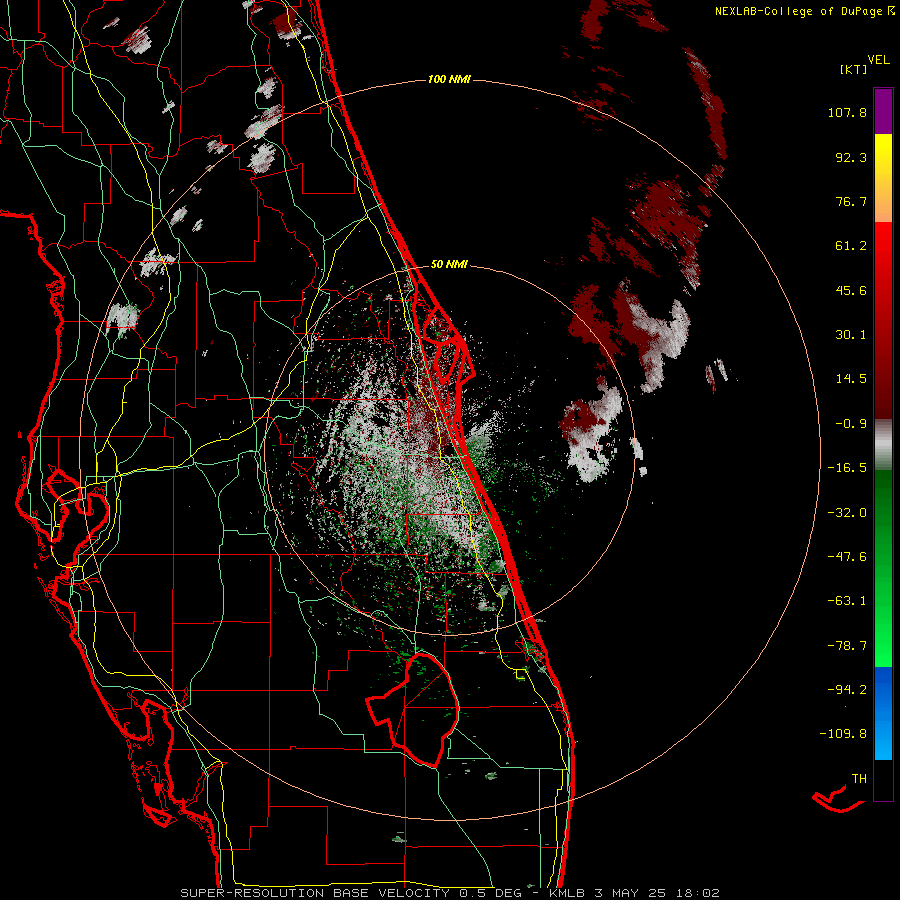Click the -109.8 legend value

pyautogui.click(x=844, y=734)
